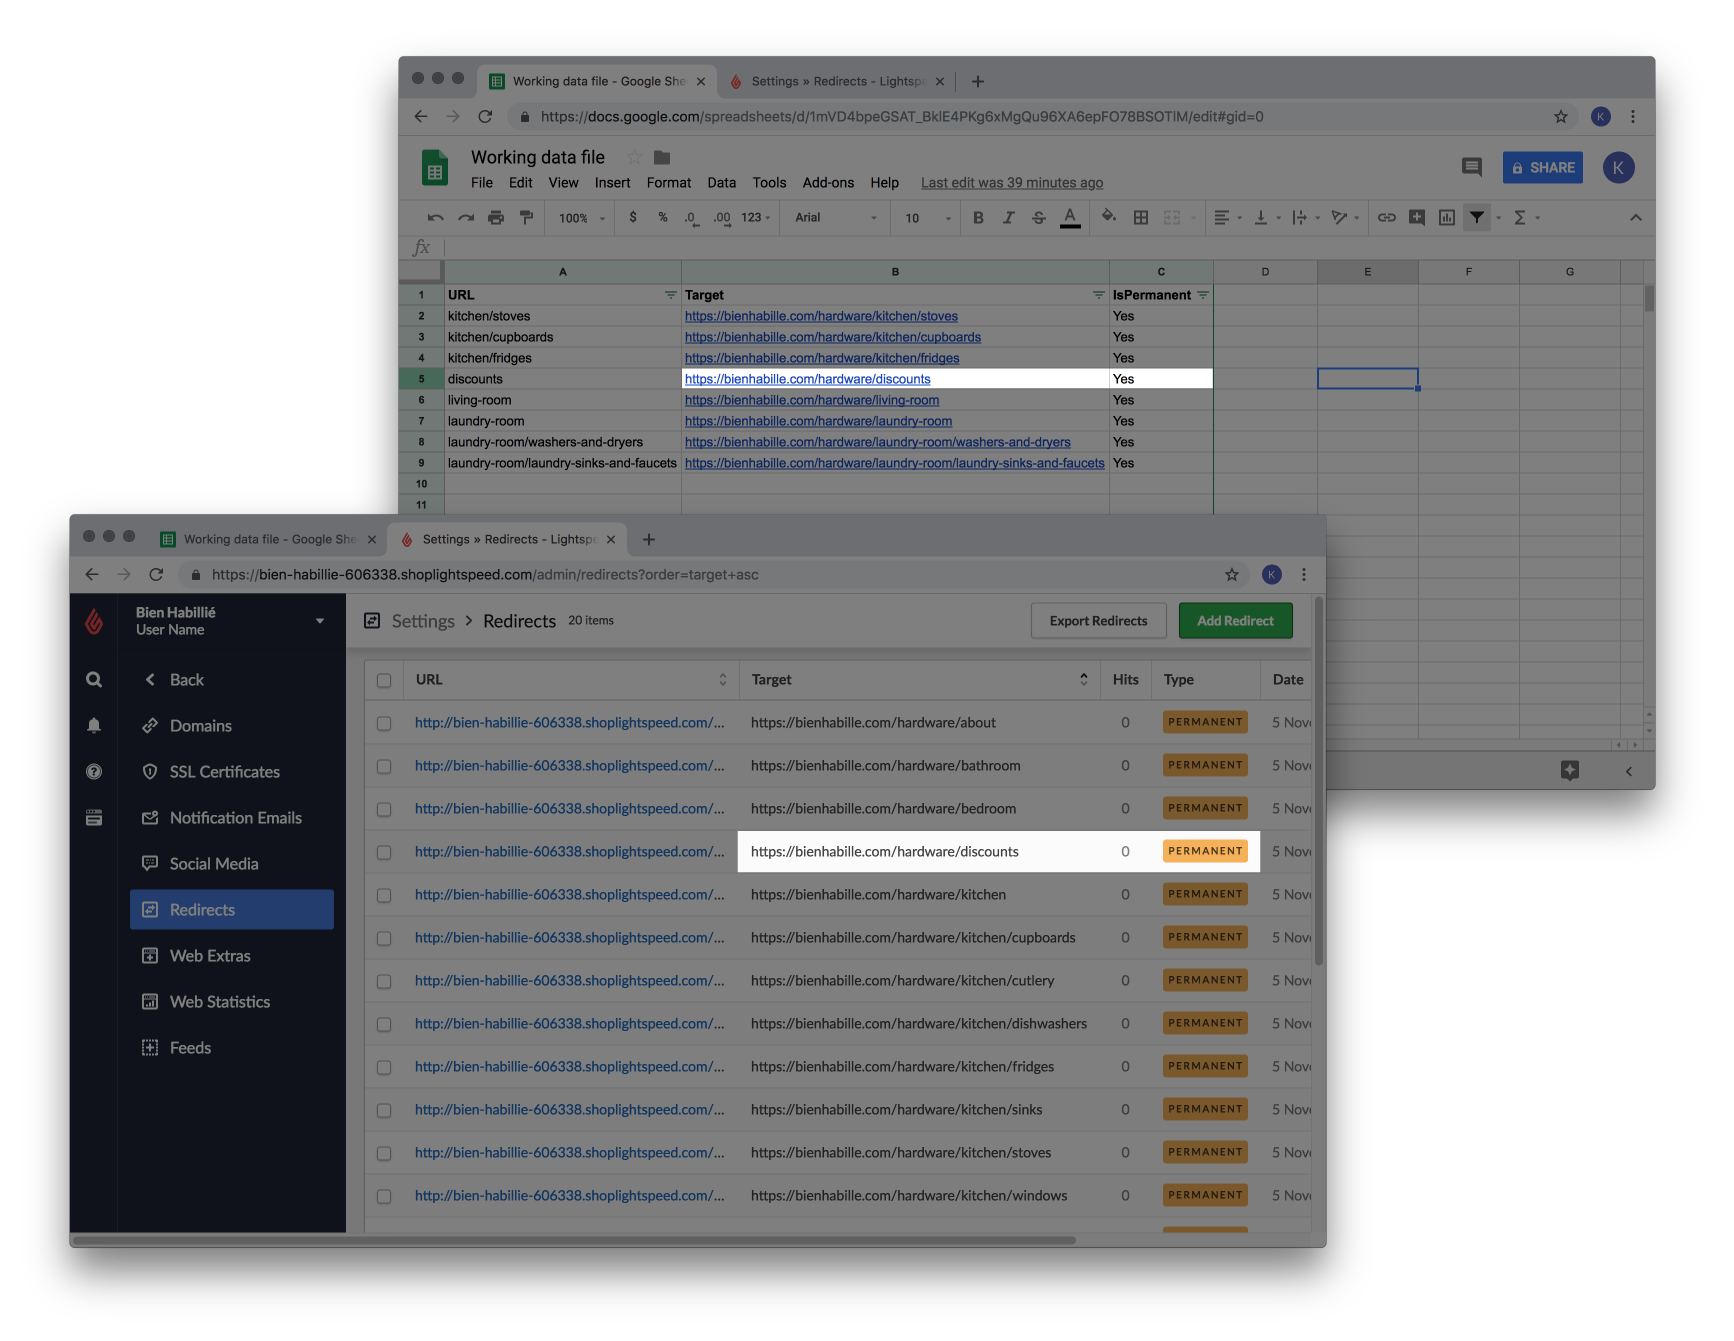Open SSL Certificates settings item

pyautogui.click(x=224, y=772)
